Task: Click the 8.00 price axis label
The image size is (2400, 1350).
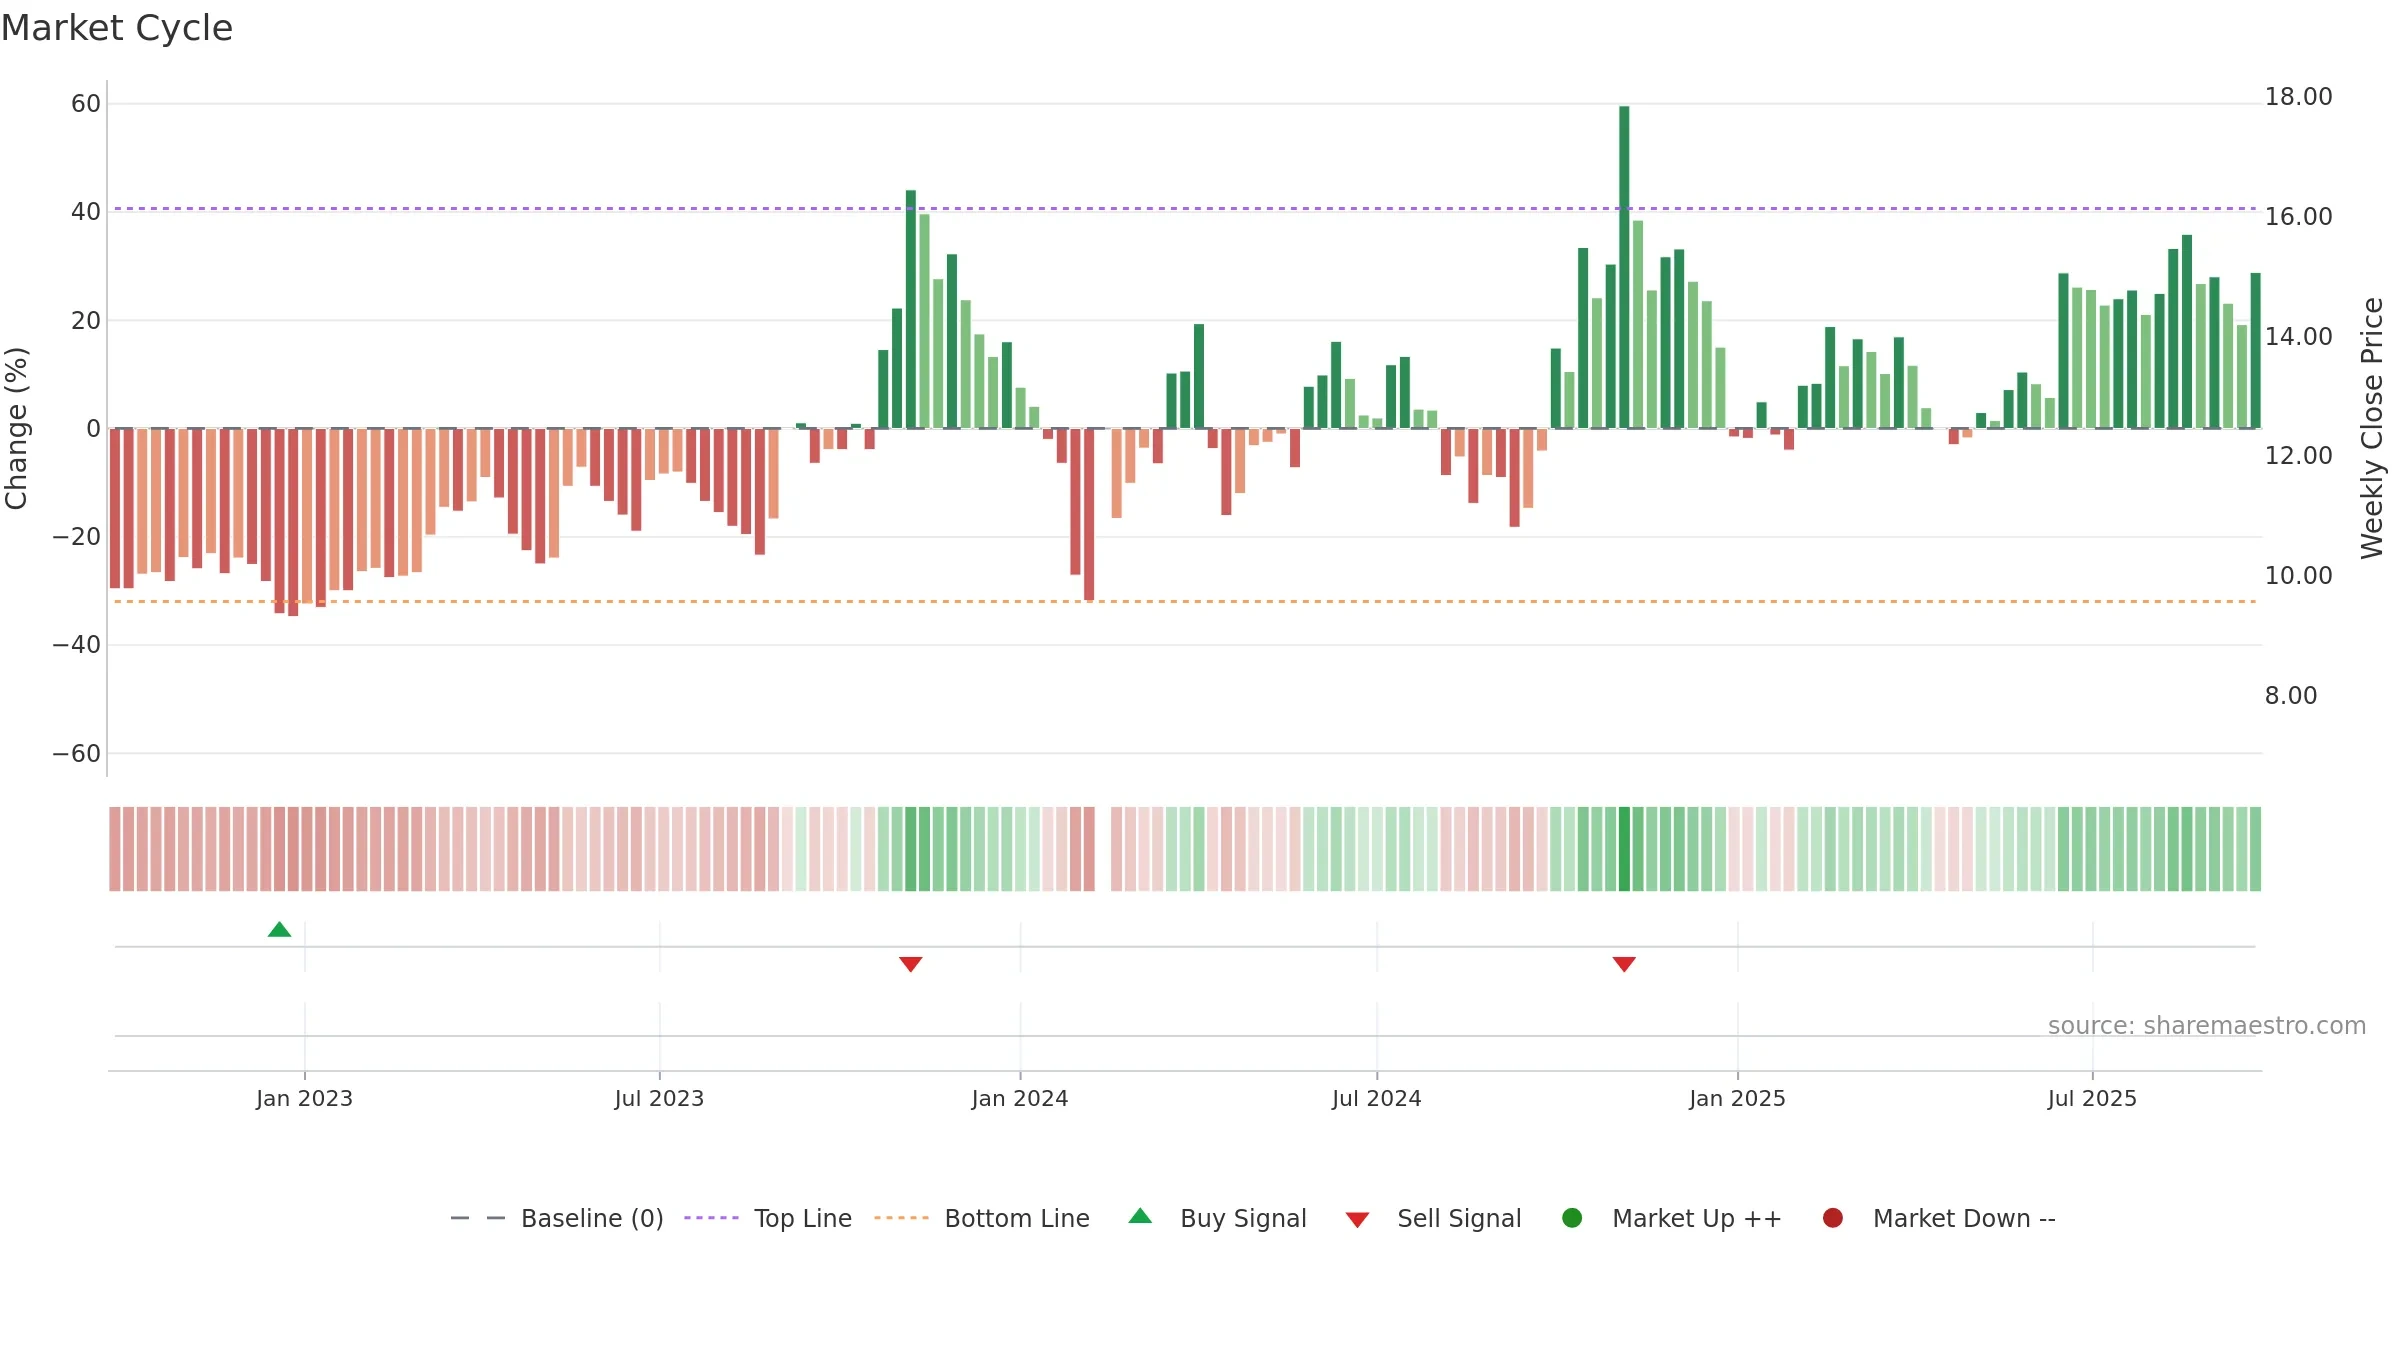Action: pos(2291,696)
